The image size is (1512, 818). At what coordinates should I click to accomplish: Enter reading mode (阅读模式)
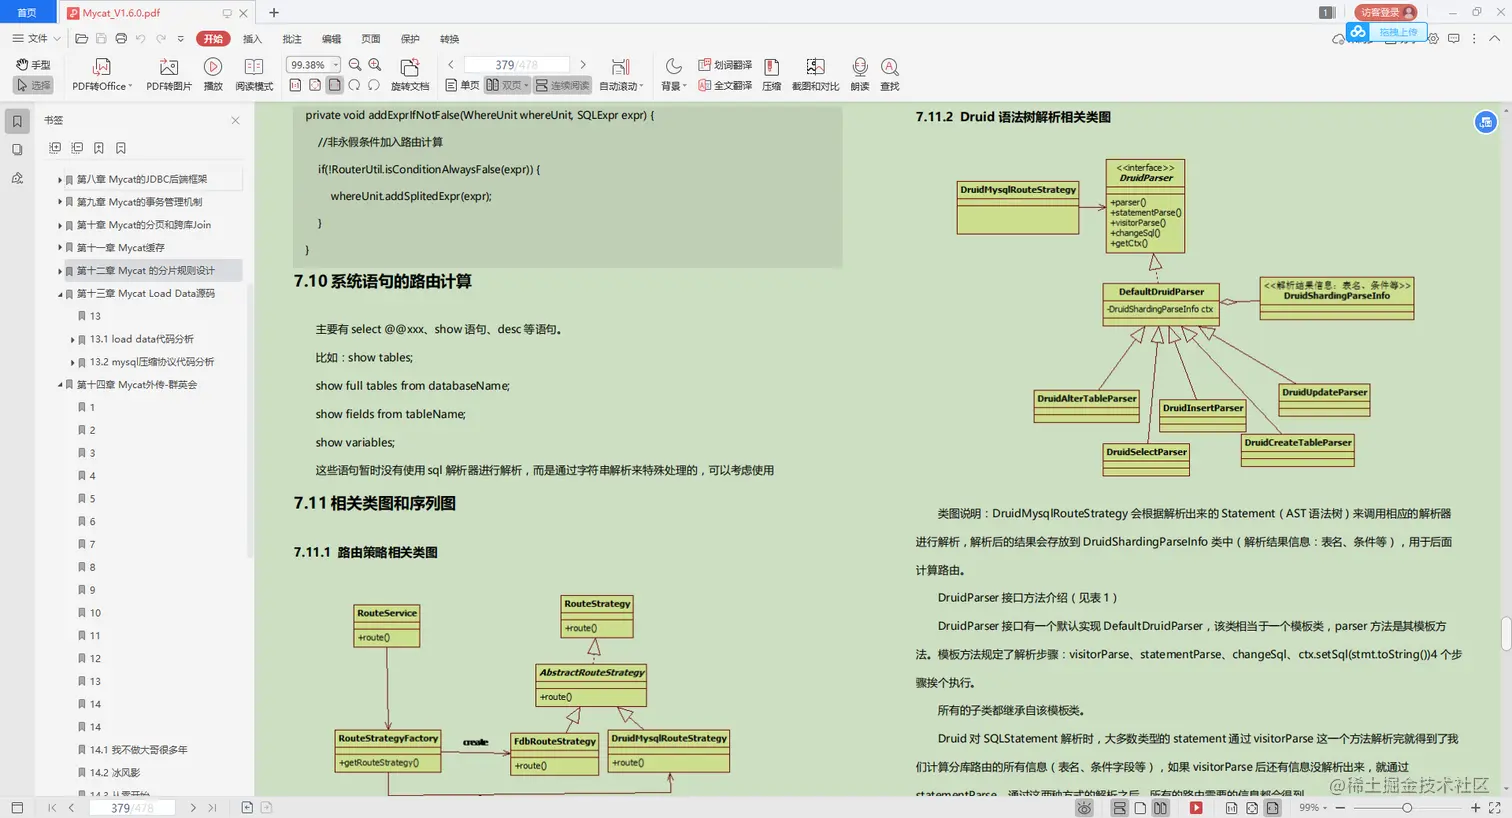[254, 75]
